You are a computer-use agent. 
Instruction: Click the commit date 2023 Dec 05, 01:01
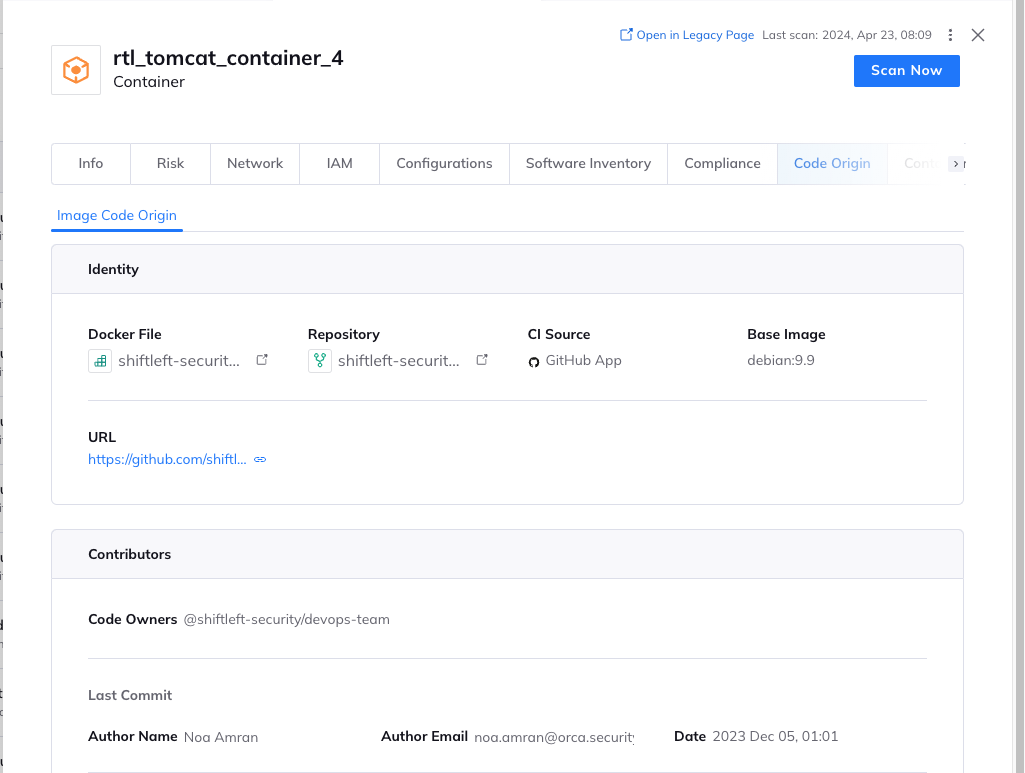pos(775,736)
